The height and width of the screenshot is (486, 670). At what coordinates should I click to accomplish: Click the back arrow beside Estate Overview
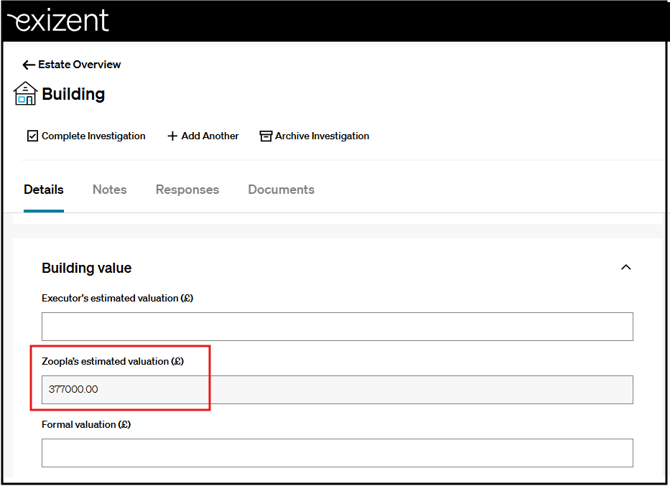pyautogui.click(x=28, y=65)
